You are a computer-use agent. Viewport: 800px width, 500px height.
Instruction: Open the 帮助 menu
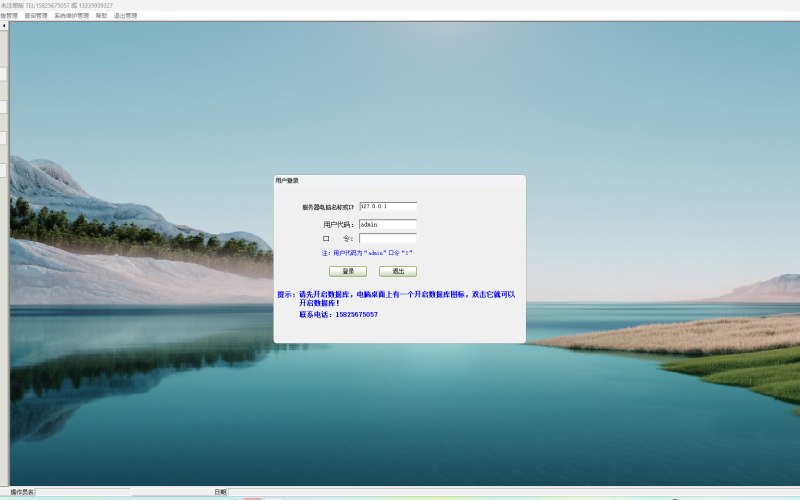coord(101,16)
